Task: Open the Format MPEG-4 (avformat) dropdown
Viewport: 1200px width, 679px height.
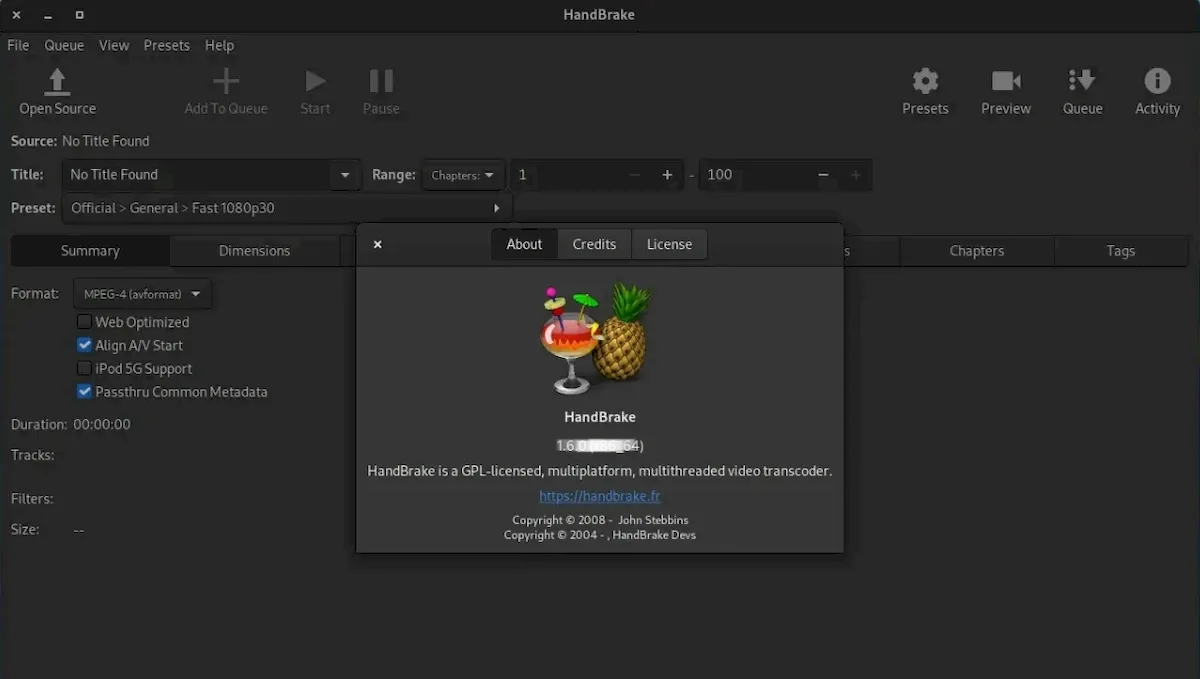Action: coord(142,294)
